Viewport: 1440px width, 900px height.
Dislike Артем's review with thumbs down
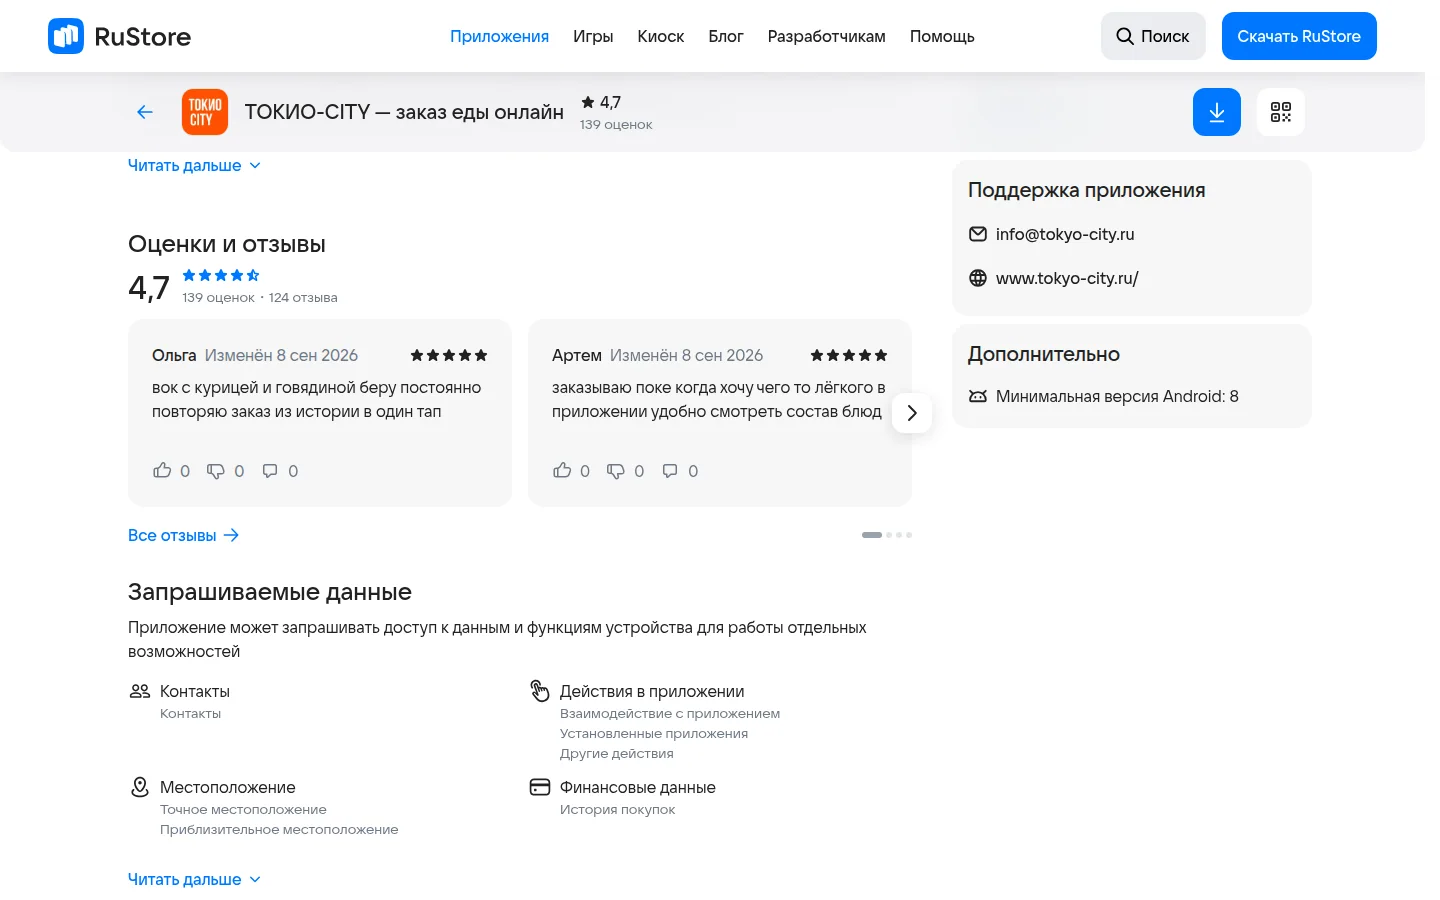tap(616, 471)
